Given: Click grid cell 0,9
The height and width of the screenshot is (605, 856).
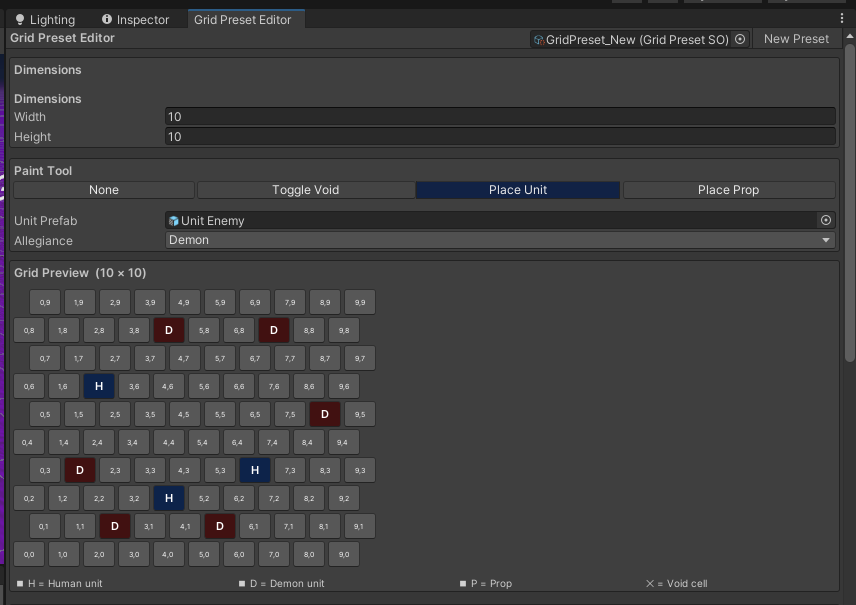Looking at the screenshot, I should (x=45, y=302).
